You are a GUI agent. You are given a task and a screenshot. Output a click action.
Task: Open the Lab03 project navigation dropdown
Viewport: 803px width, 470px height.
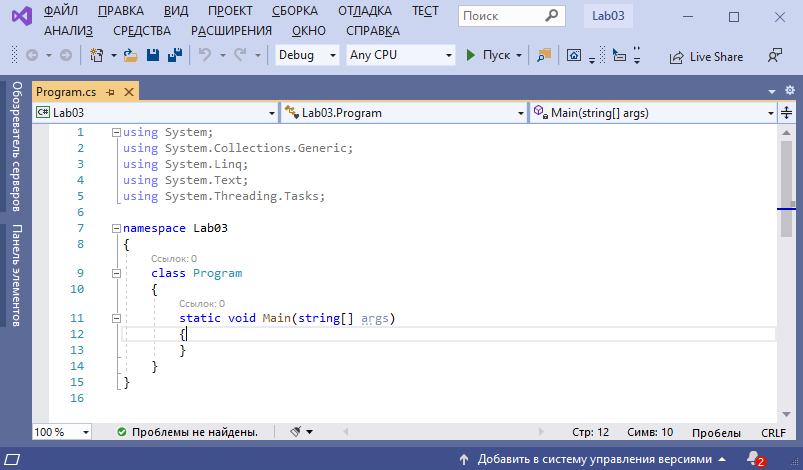[156, 113]
